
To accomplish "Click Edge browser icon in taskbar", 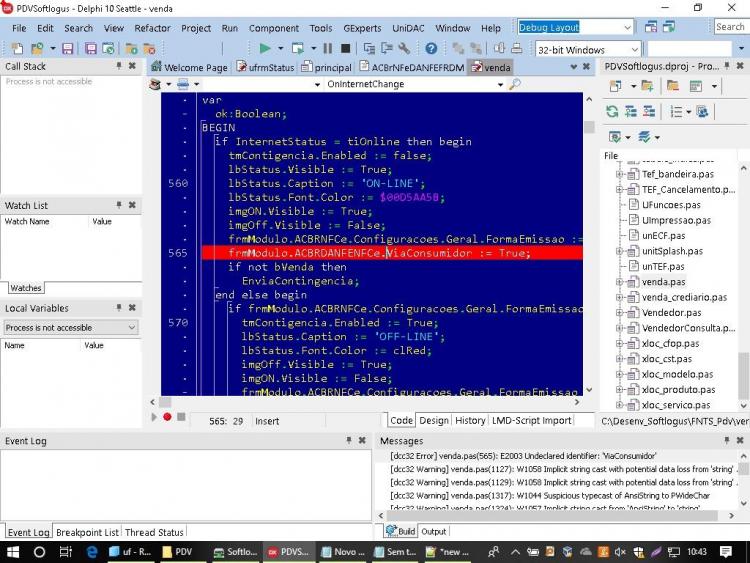I will (x=91, y=552).
